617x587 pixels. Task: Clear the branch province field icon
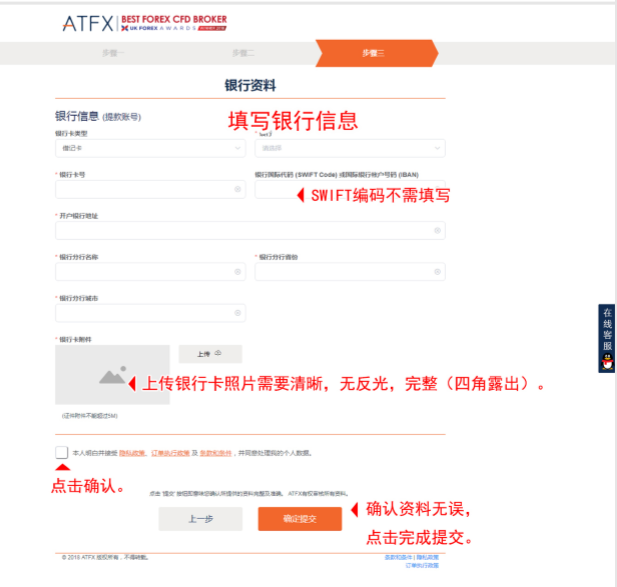pos(437,272)
